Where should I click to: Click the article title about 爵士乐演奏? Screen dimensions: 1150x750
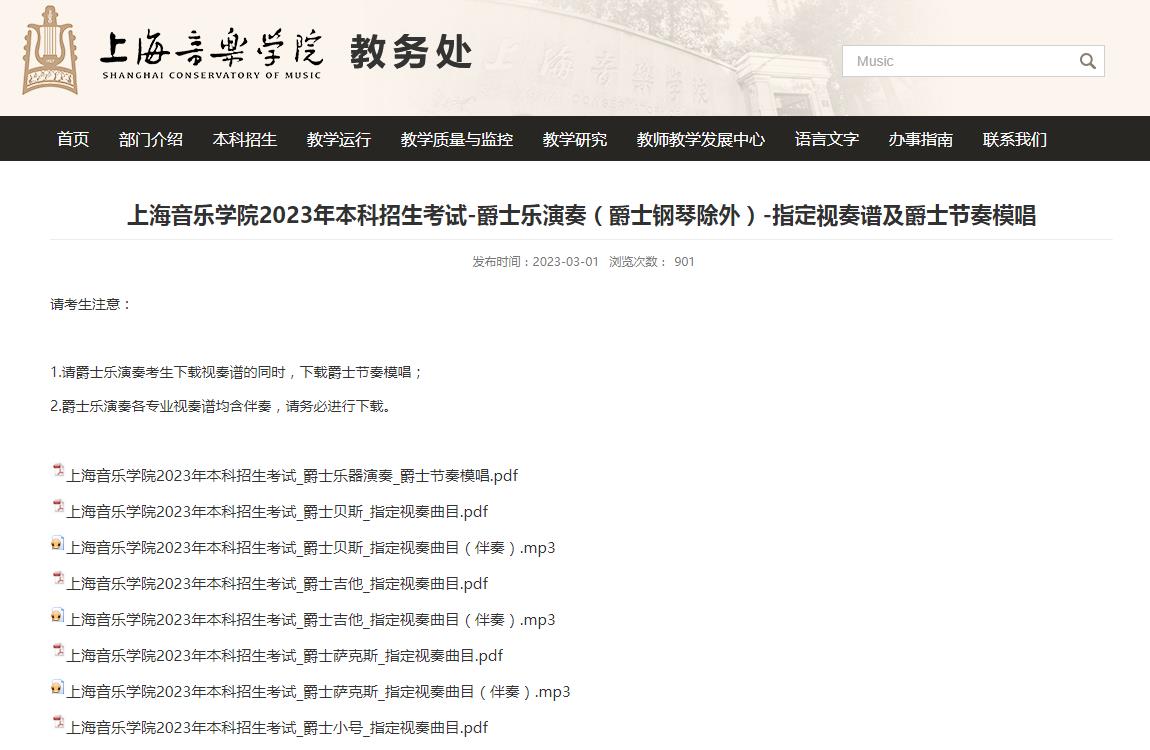coord(582,216)
